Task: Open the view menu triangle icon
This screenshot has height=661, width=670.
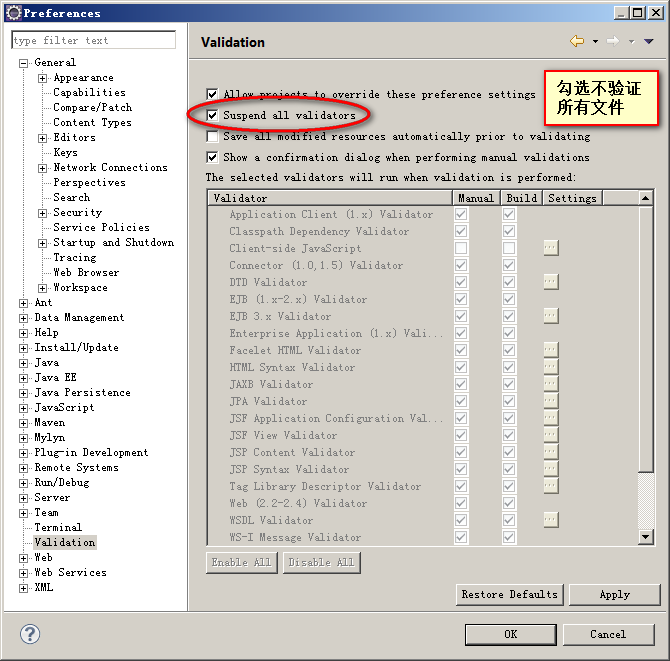Action: 648,42
